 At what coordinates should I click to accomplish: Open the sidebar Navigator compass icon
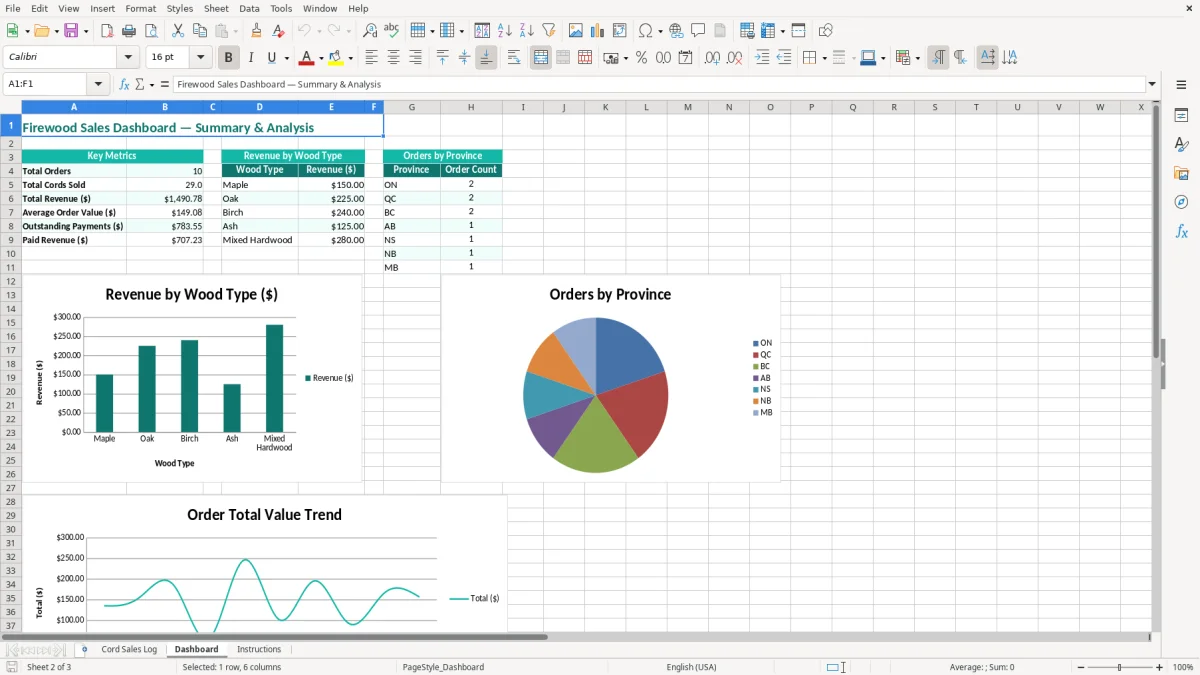1181,203
